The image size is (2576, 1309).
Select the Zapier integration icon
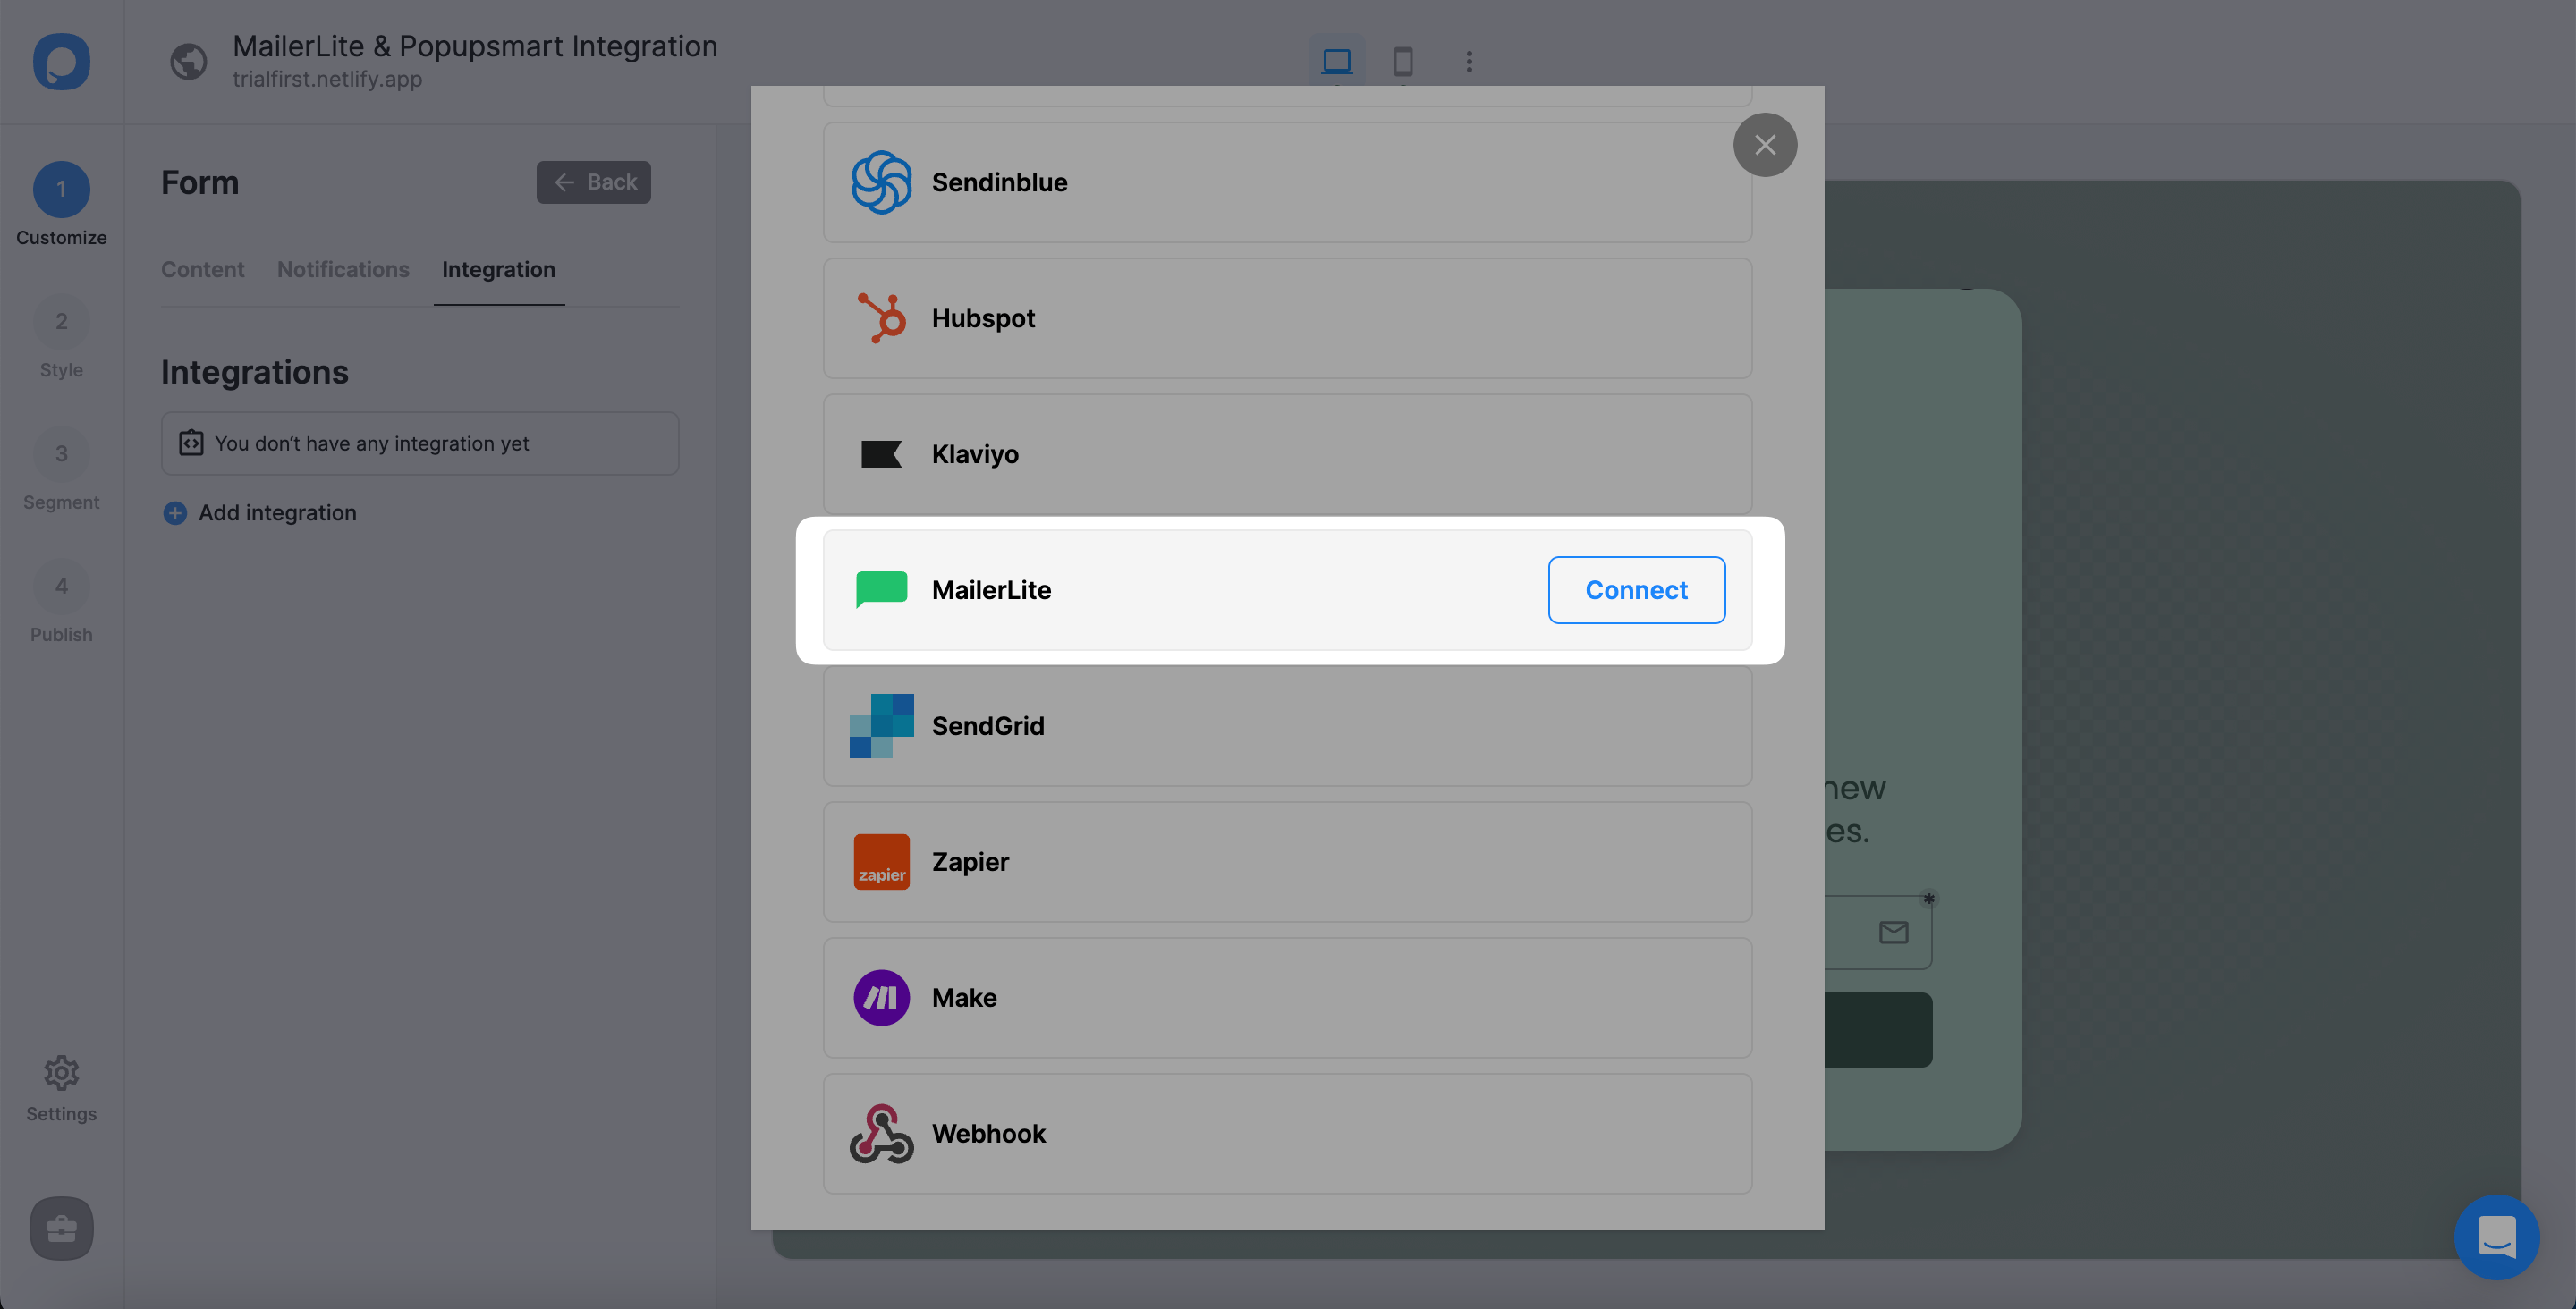click(881, 861)
